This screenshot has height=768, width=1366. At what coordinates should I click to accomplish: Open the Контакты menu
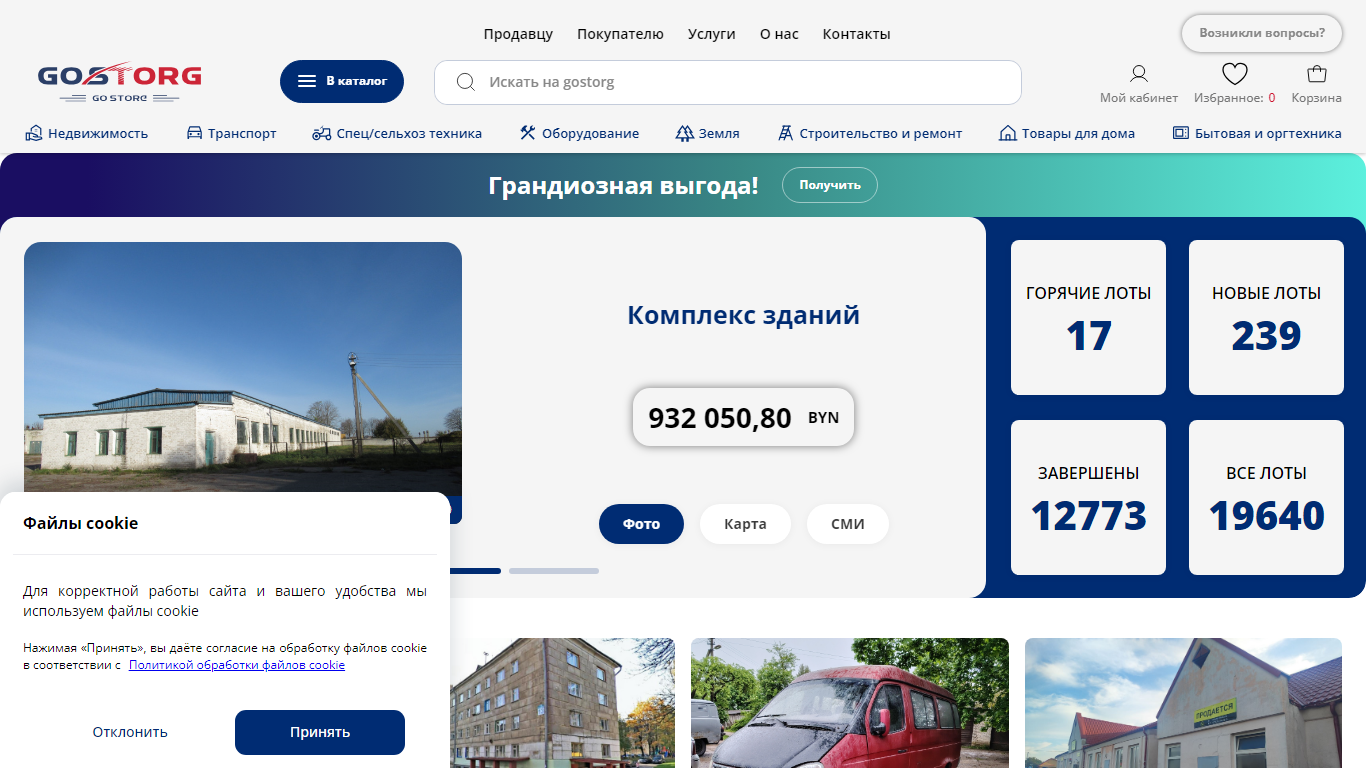856,34
